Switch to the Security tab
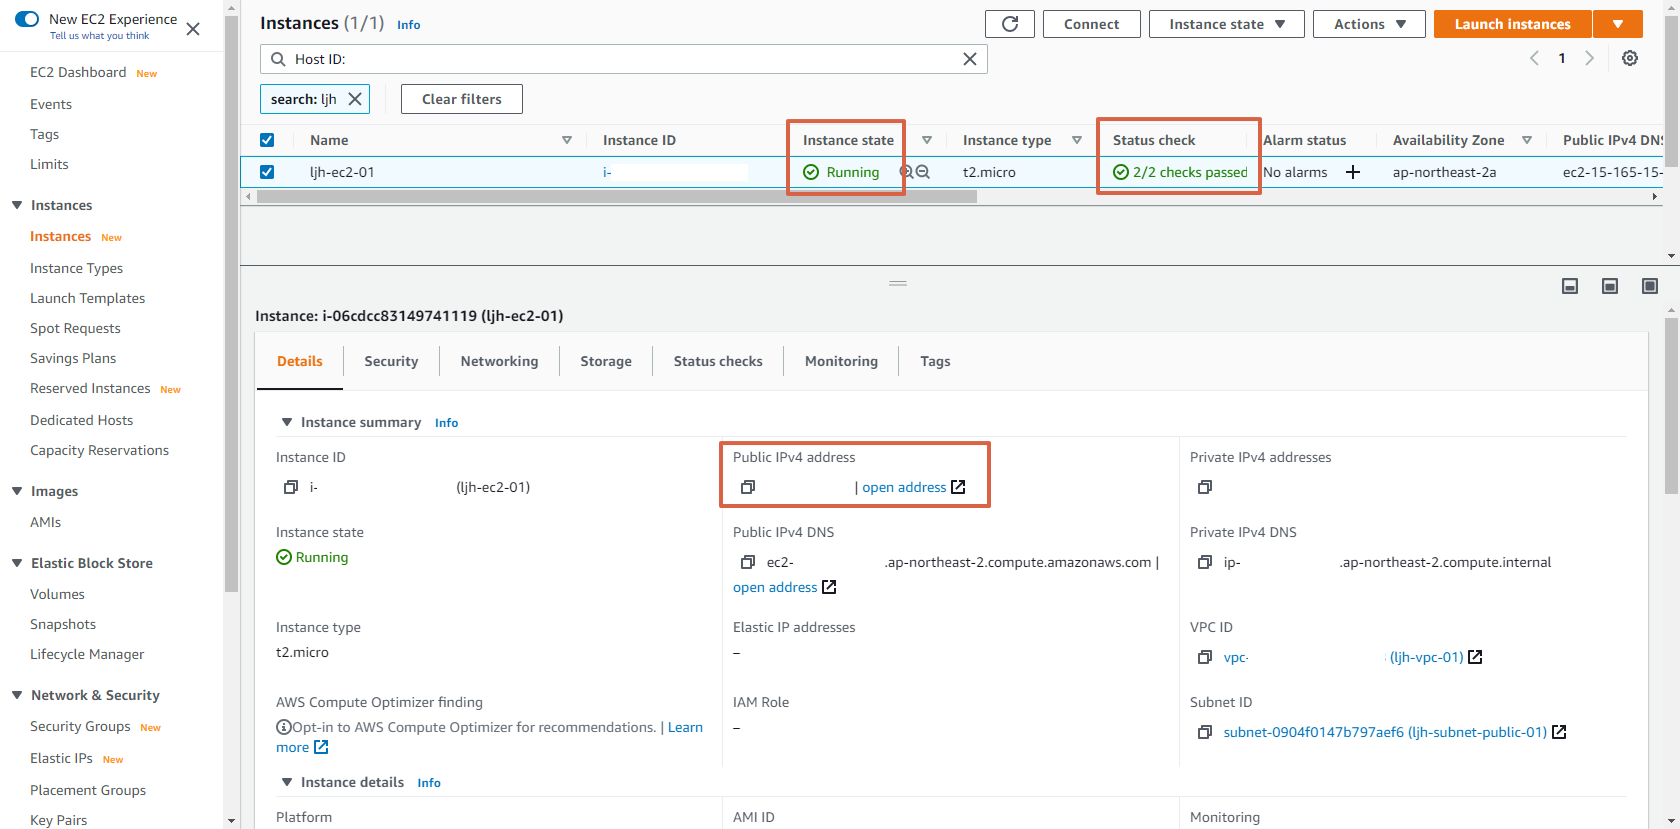The height and width of the screenshot is (829, 1680). (x=391, y=361)
